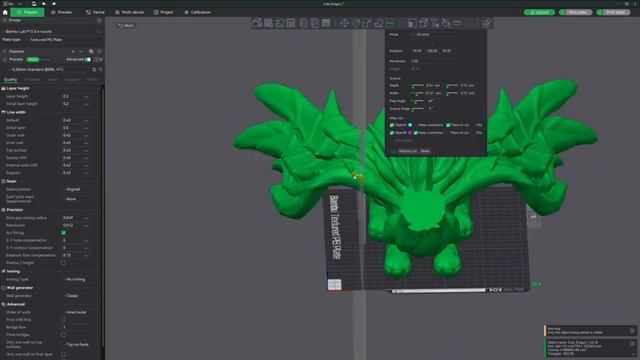The width and height of the screenshot is (640, 360).
Task: Click the Variable layer height icon
Action: coord(326,23)
